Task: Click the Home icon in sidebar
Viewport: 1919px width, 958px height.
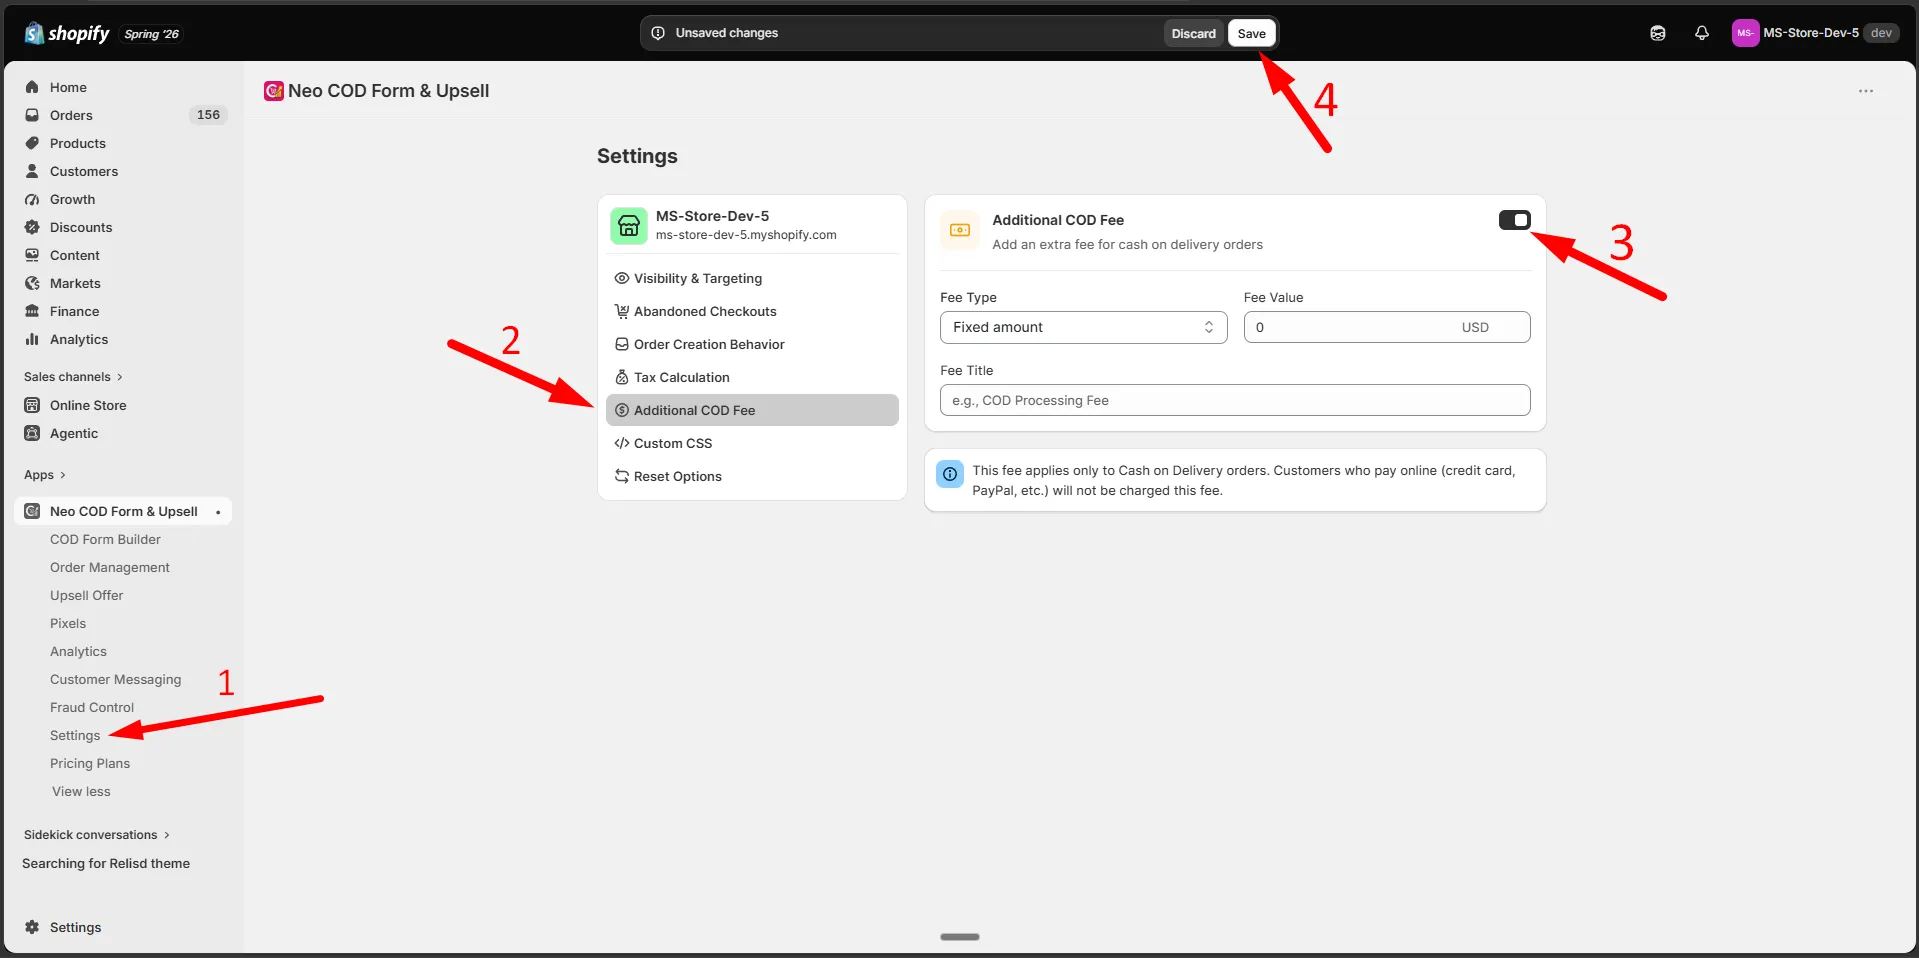Action: coord(32,87)
